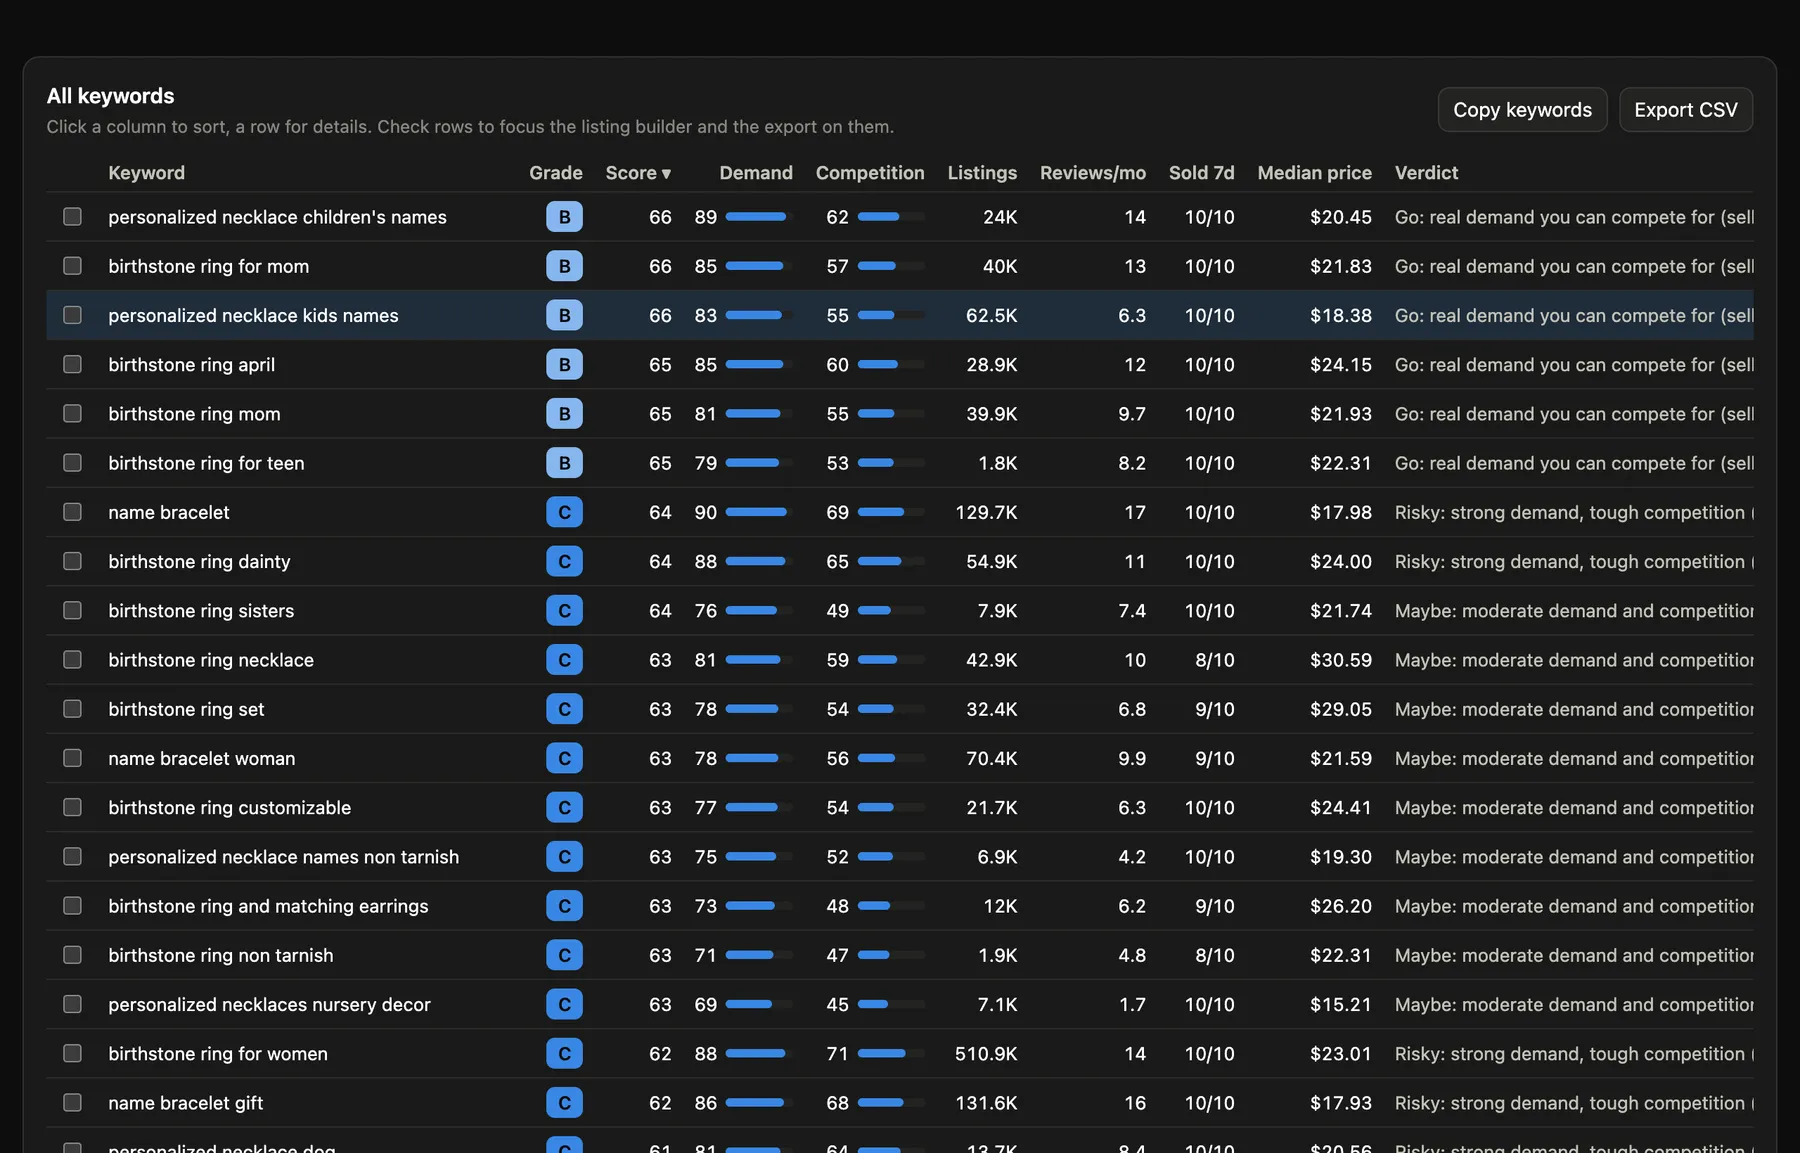1800x1153 pixels.
Task: Select checkbox for personalized necklace kids names
Action: pyautogui.click(x=72, y=315)
